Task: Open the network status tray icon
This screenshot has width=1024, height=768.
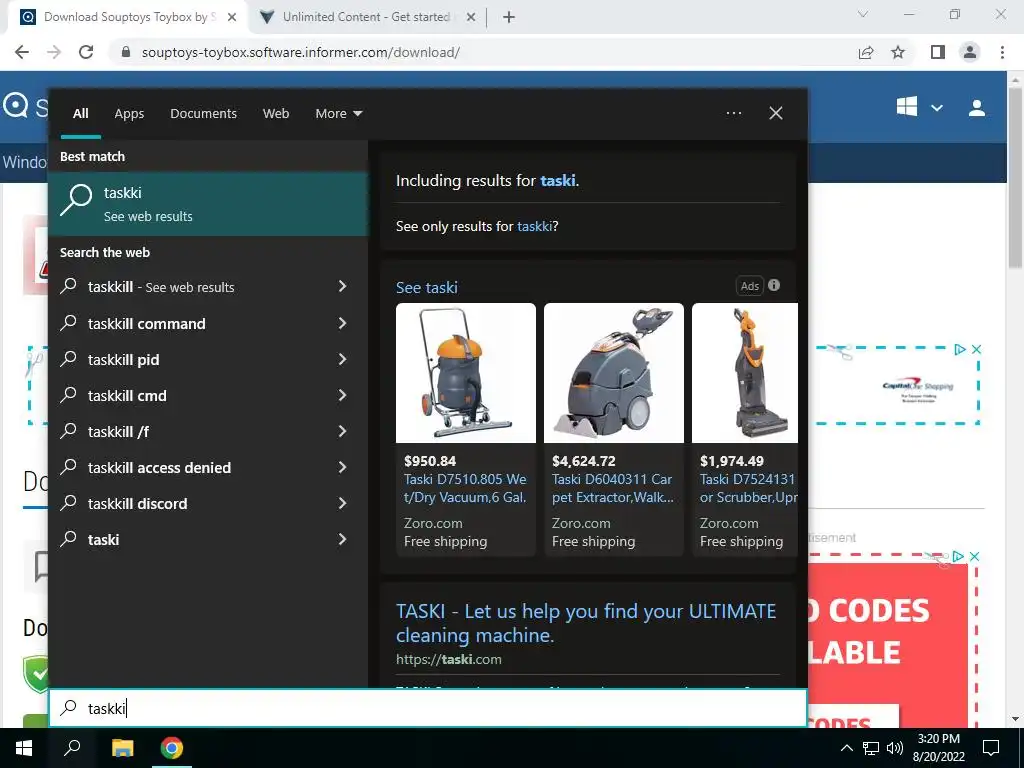Action: pyautogui.click(x=871, y=748)
